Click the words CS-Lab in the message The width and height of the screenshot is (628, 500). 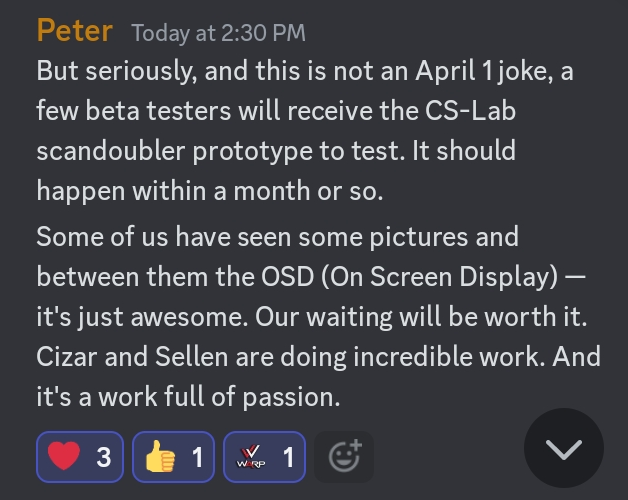click(470, 110)
